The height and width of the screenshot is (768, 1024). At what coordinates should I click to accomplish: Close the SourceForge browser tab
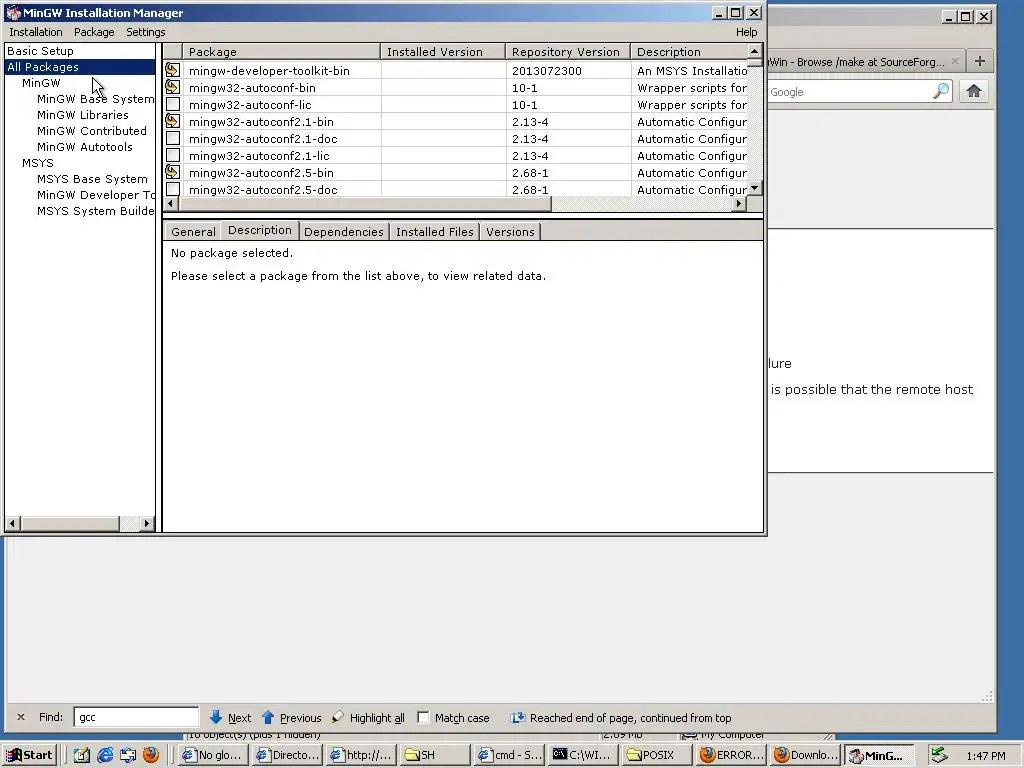pyautogui.click(x=955, y=61)
